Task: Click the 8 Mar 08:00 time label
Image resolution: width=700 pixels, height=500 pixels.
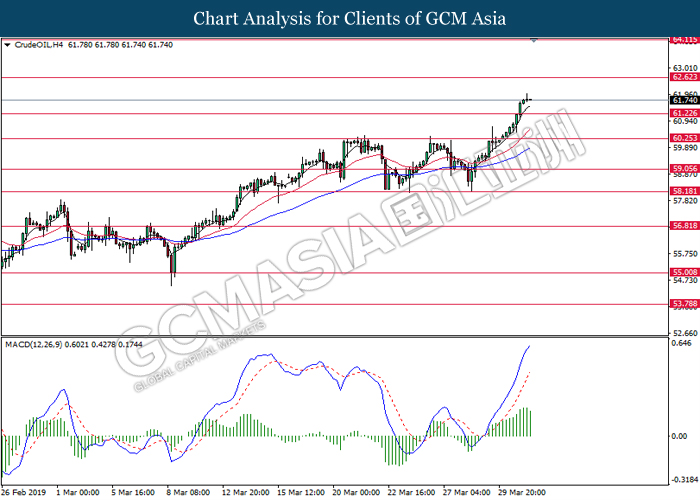Action: pos(188,492)
